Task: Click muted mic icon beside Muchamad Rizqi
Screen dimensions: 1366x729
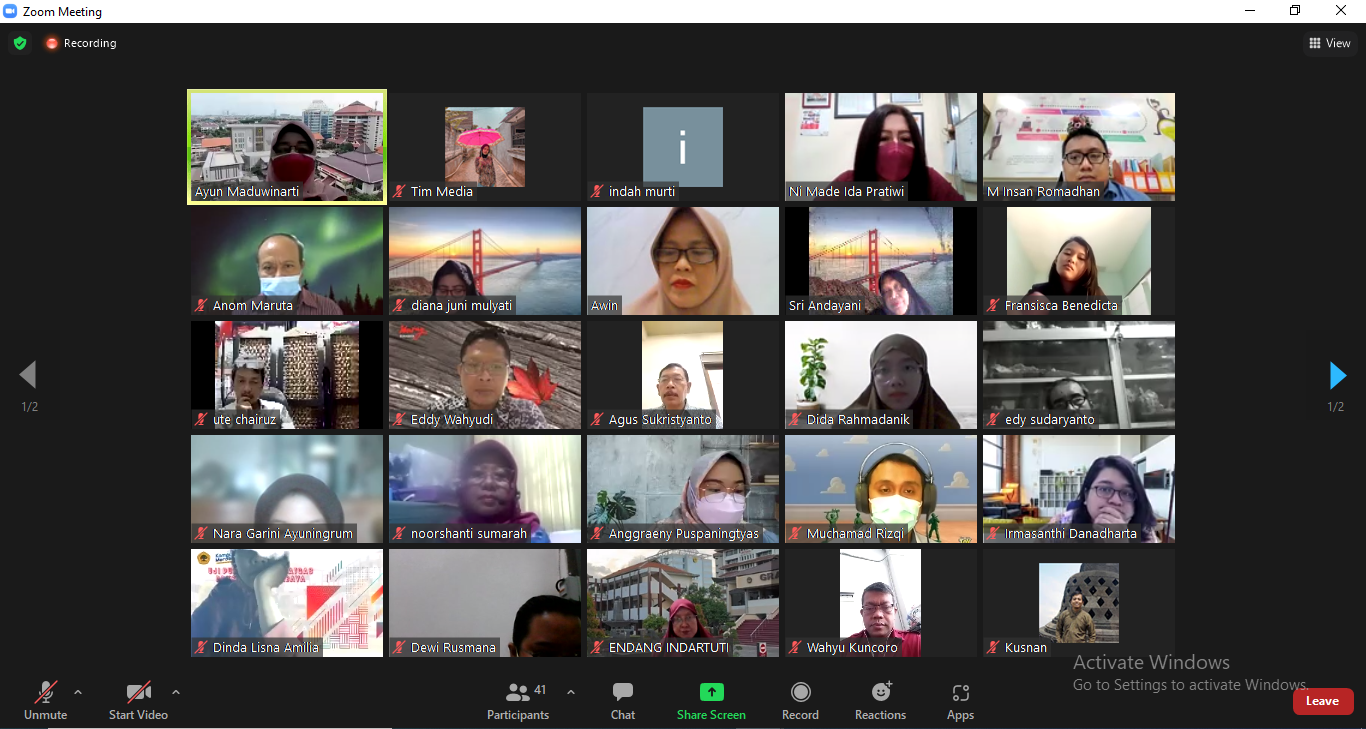Action: pos(796,533)
